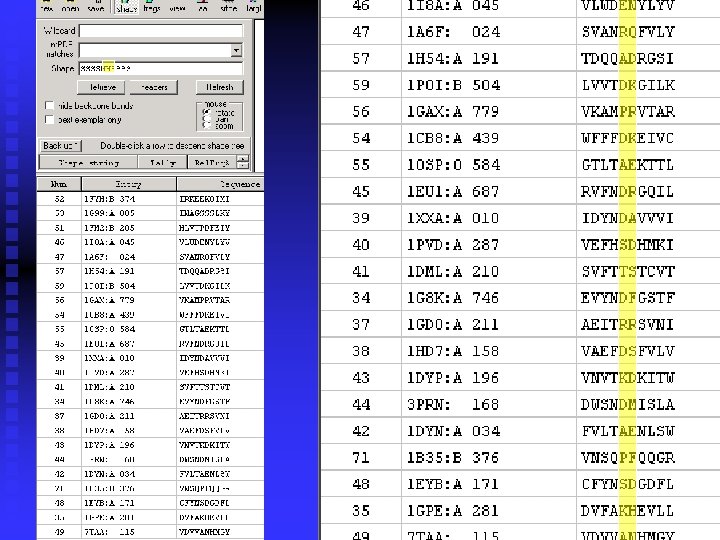Choose the 'zoom' mouse mode radio

[x=207, y=125]
